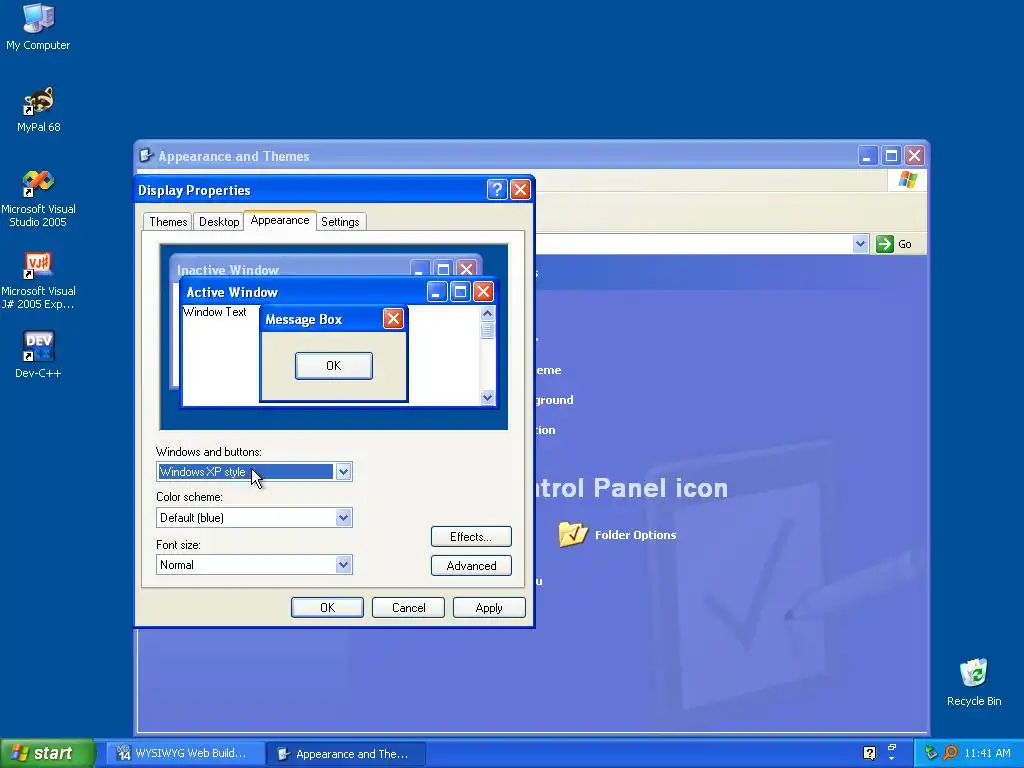This screenshot has width=1024, height=768.
Task: Minimize the Appearance and Themes window
Action: tap(867, 155)
